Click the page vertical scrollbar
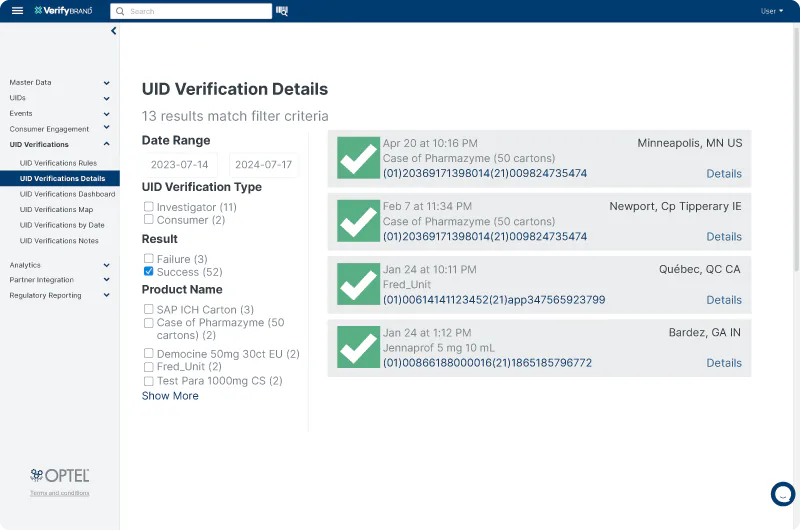 (x=796, y=148)
